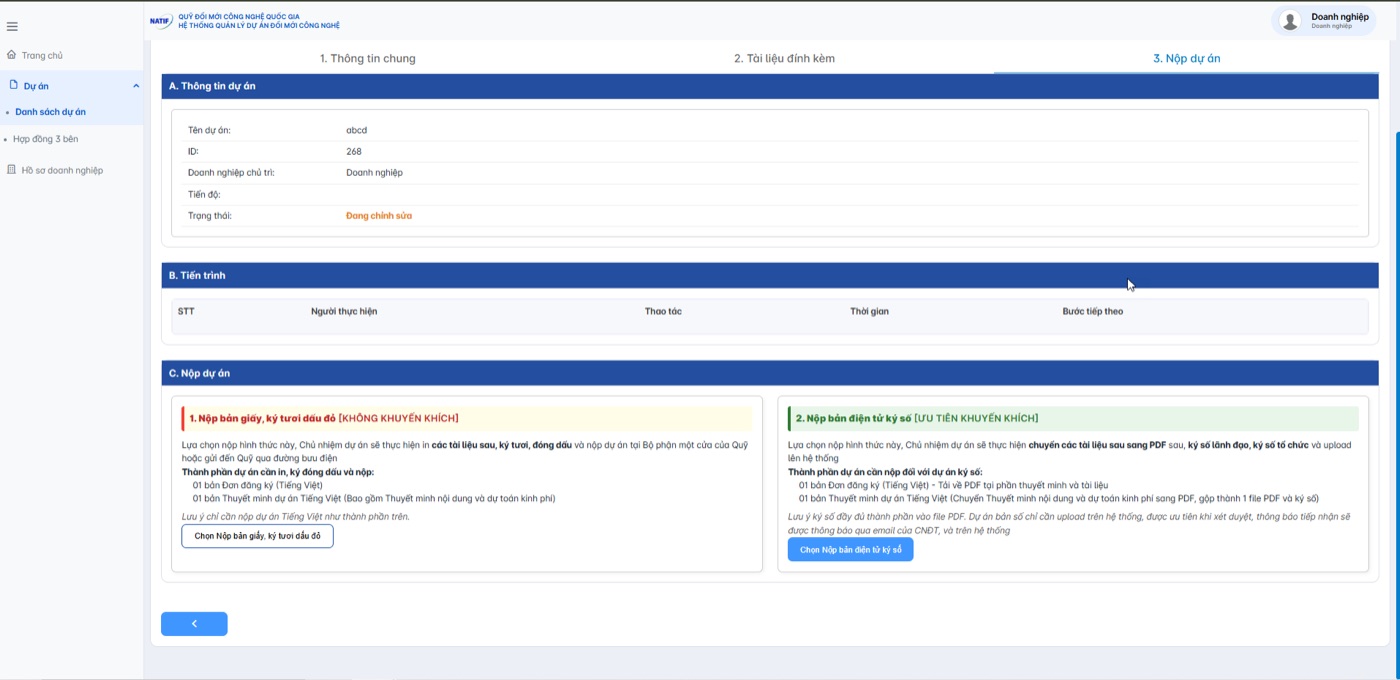The width and height of the screenshot is (1400, 680).
Task: Click the Trang chủ home icon
Action: [x=11, y=55]
